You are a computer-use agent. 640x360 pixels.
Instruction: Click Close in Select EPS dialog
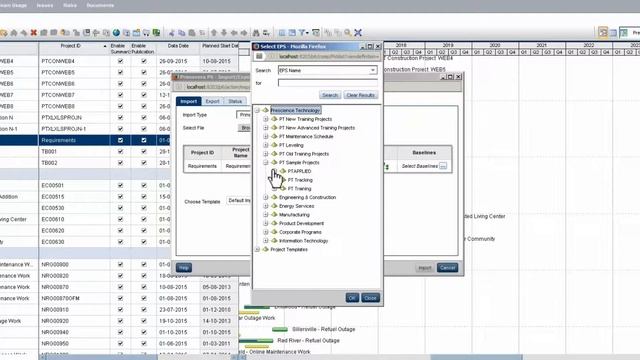(x=371, y=298)
